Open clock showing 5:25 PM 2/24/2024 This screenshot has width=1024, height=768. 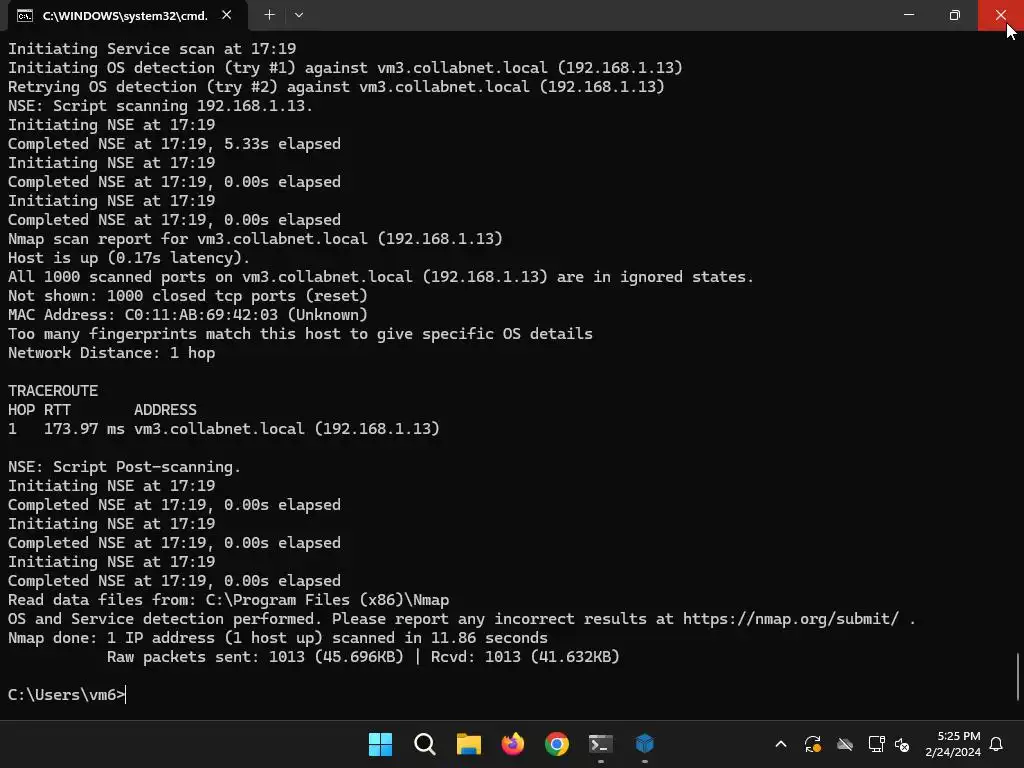click(953, 744)
